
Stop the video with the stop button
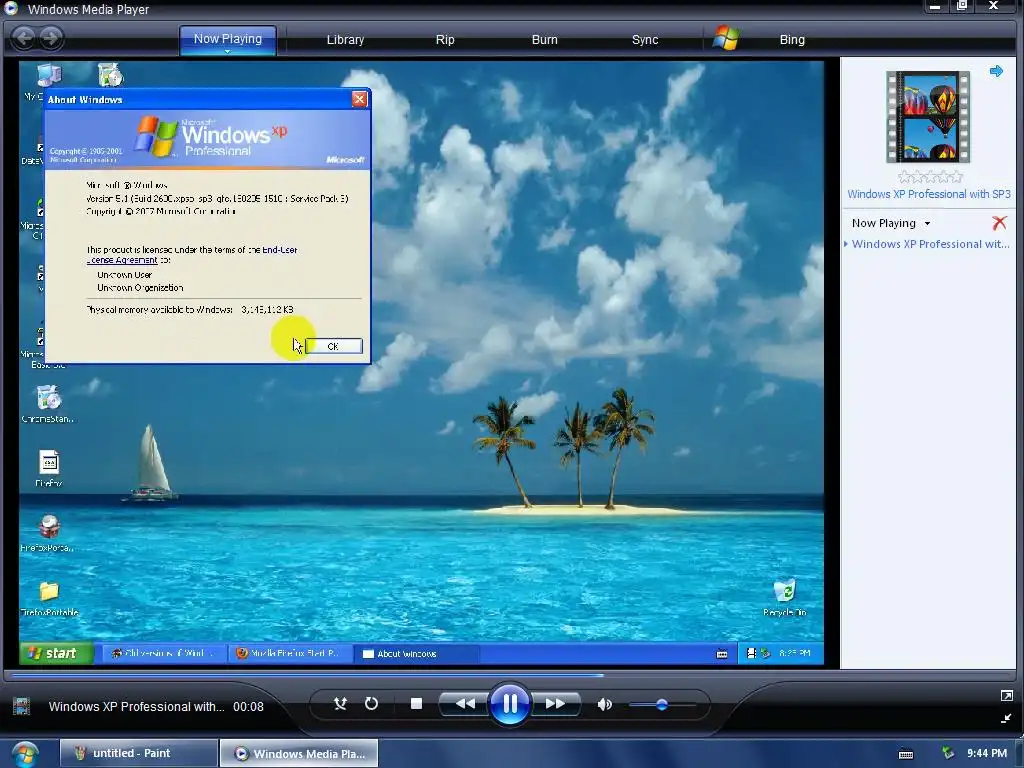tap(416, 703)
